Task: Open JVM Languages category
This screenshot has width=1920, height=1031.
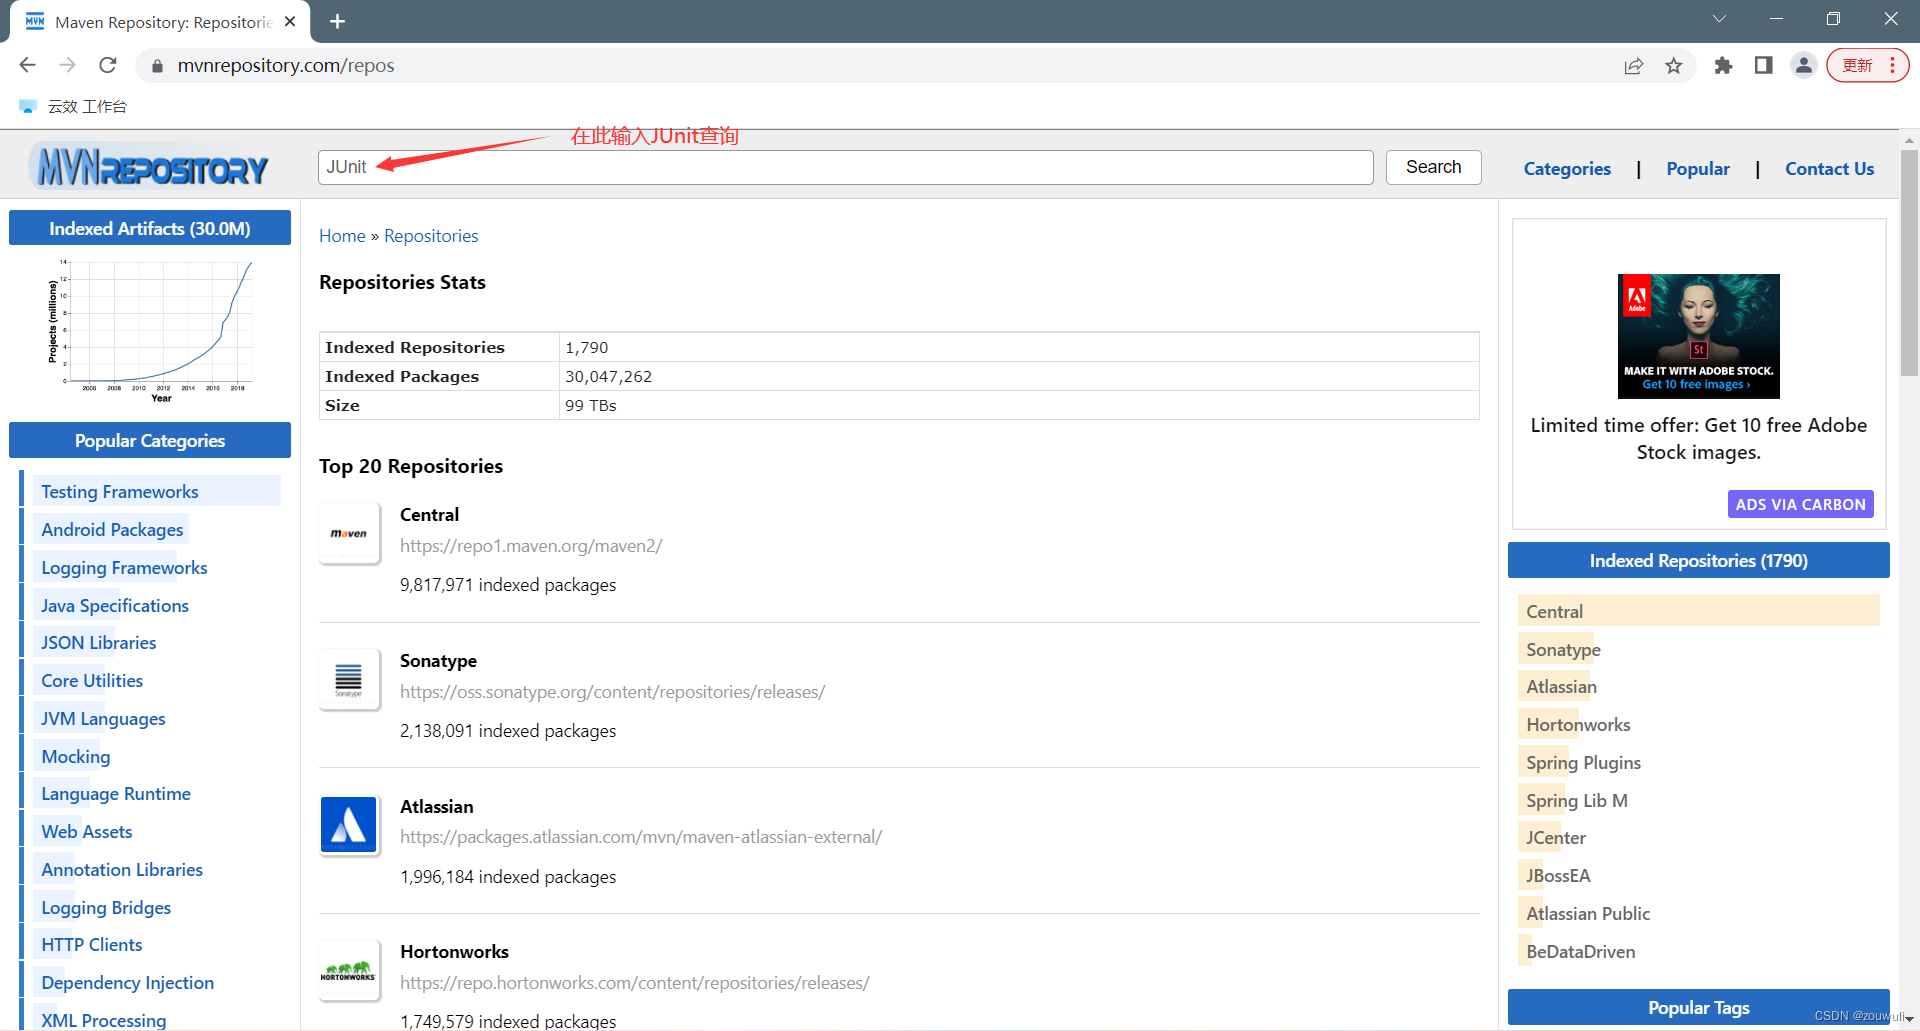Action: click(x=103, y=719)
